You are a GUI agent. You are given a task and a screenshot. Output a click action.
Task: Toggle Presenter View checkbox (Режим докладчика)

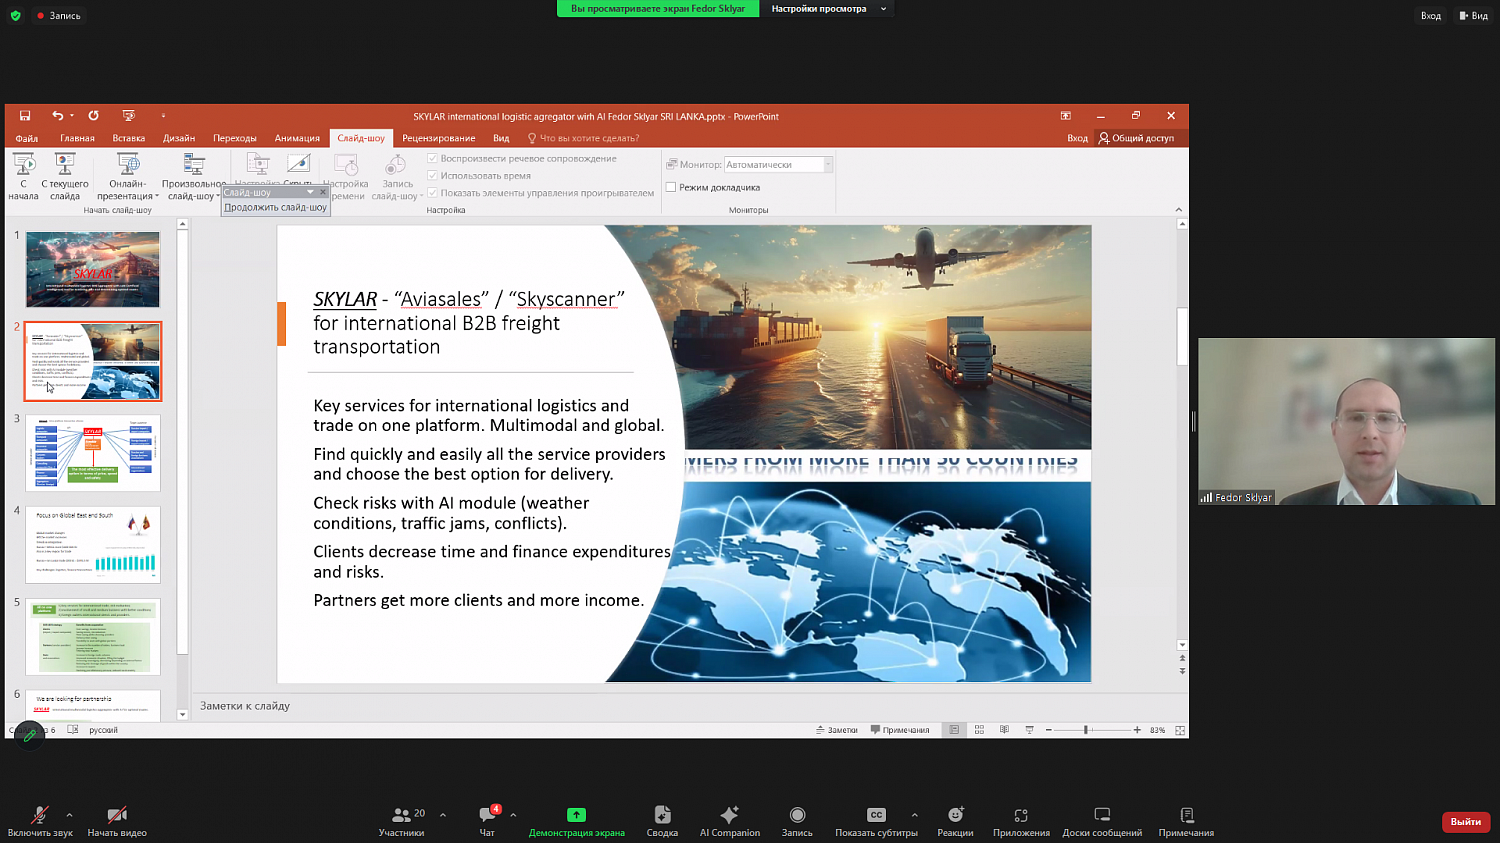(x=671, y=187)
